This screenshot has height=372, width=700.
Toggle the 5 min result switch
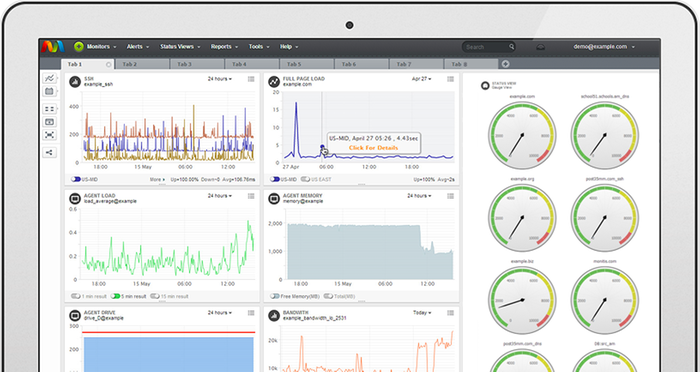point(116,296)
